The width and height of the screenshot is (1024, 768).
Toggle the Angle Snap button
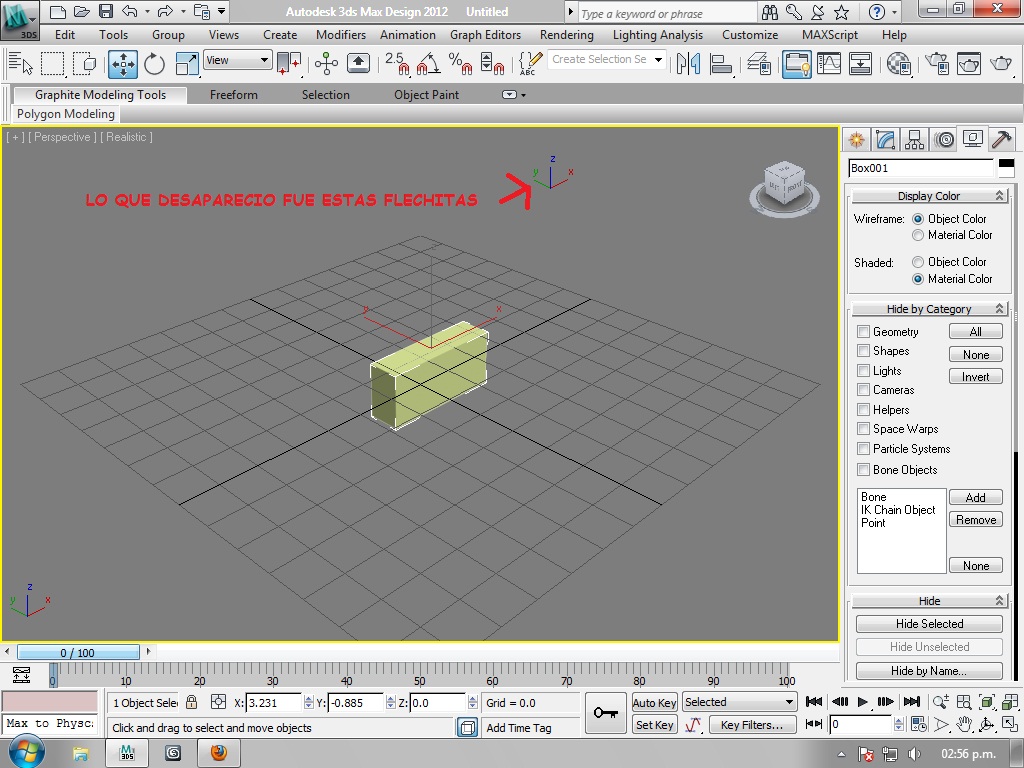click(x=428, y=64)
